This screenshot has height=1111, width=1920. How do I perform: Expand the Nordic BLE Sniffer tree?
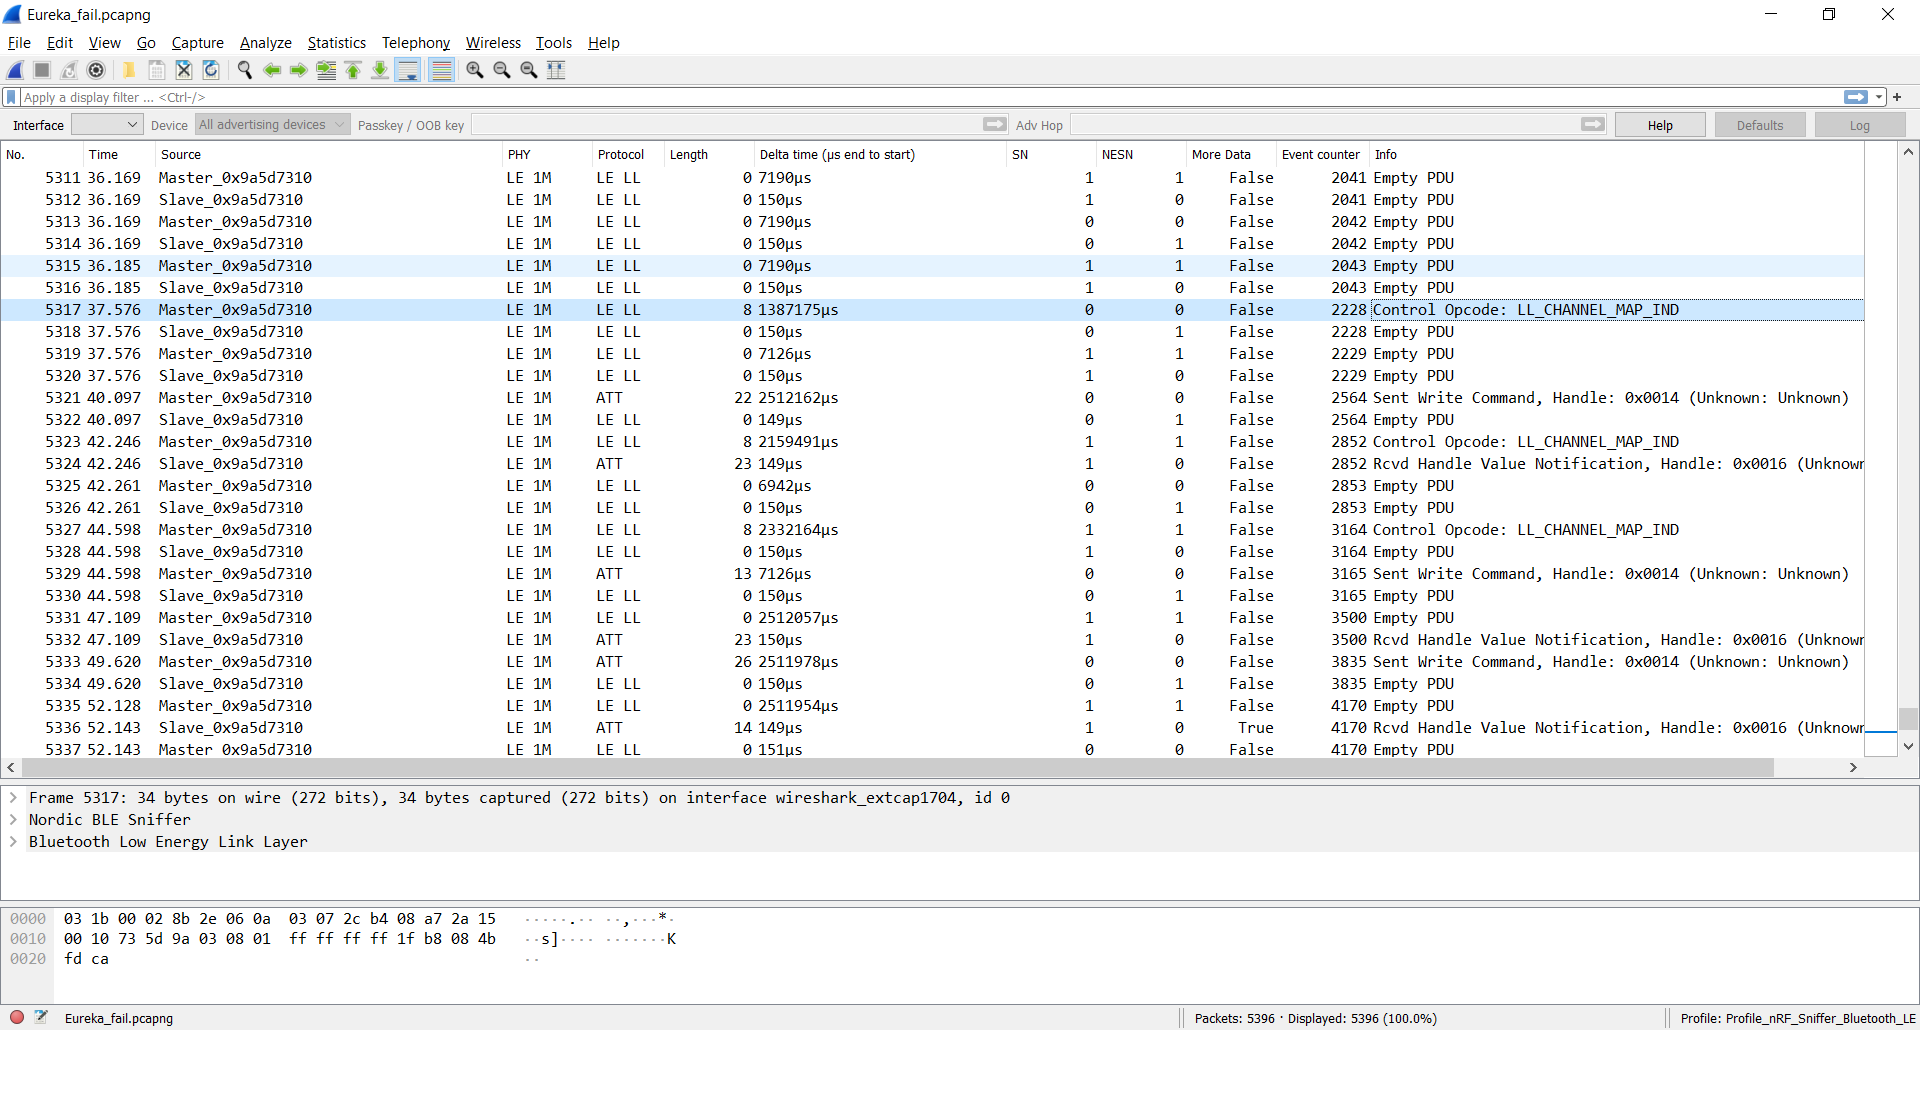14,820
